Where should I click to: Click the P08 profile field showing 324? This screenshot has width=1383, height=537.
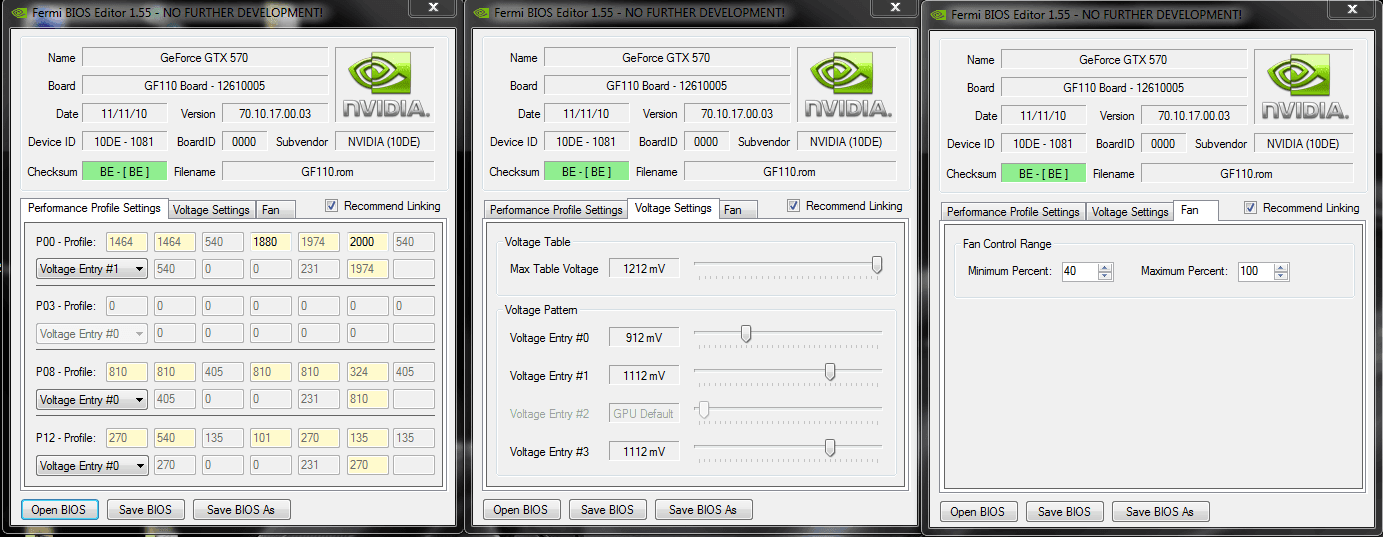[367, 372]
